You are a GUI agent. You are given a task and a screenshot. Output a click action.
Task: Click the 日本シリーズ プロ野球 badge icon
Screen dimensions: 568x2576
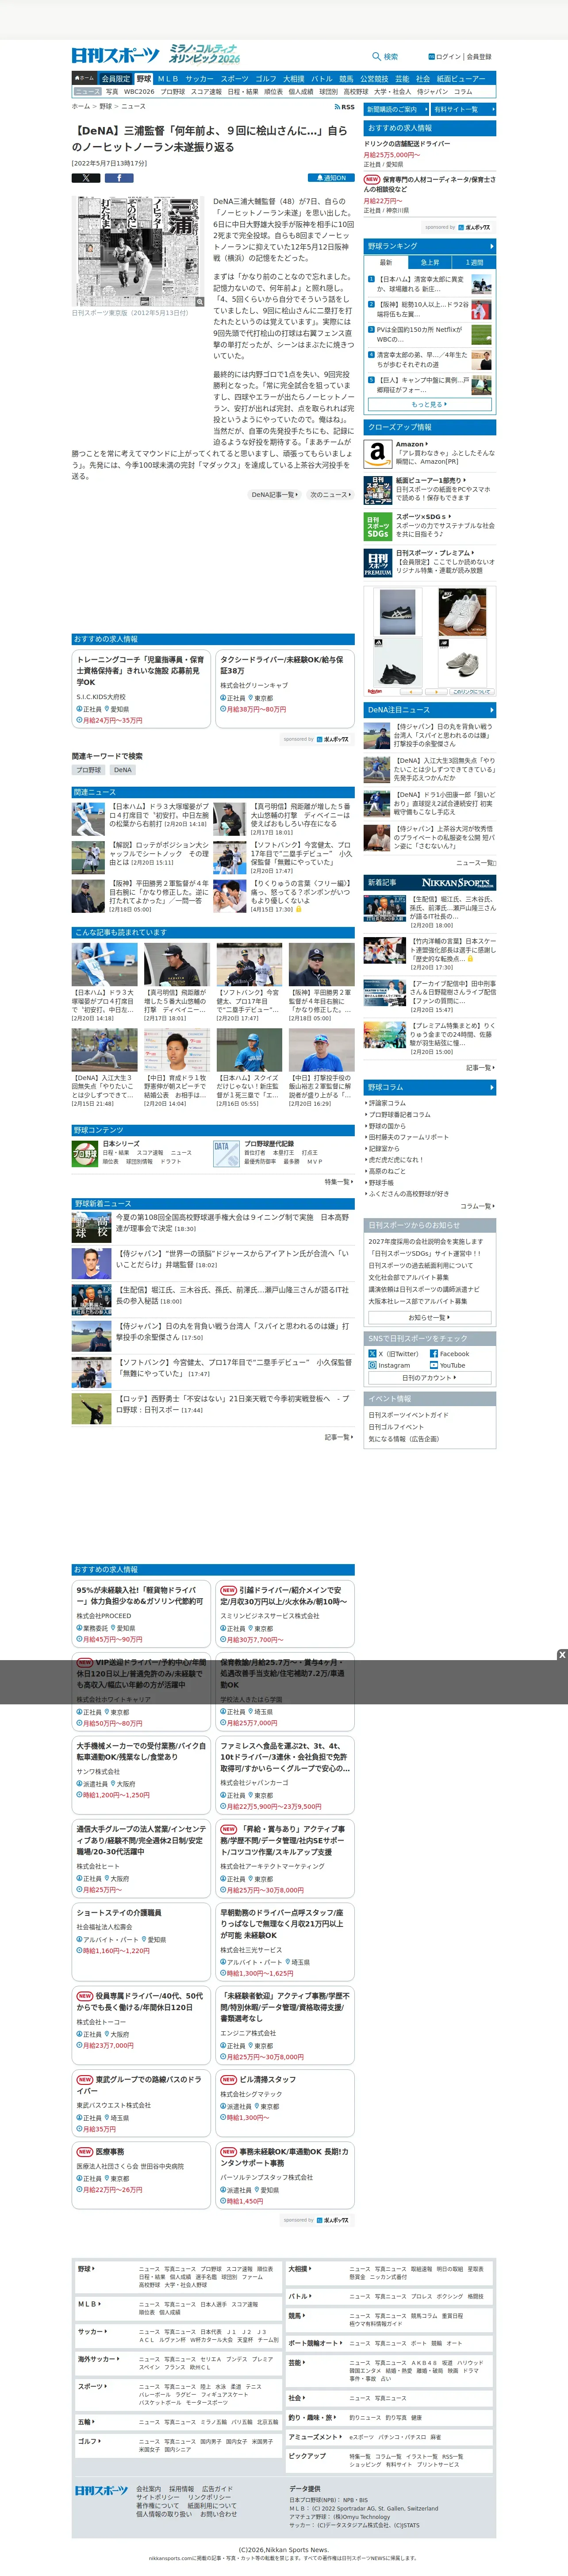(84, 1153)
